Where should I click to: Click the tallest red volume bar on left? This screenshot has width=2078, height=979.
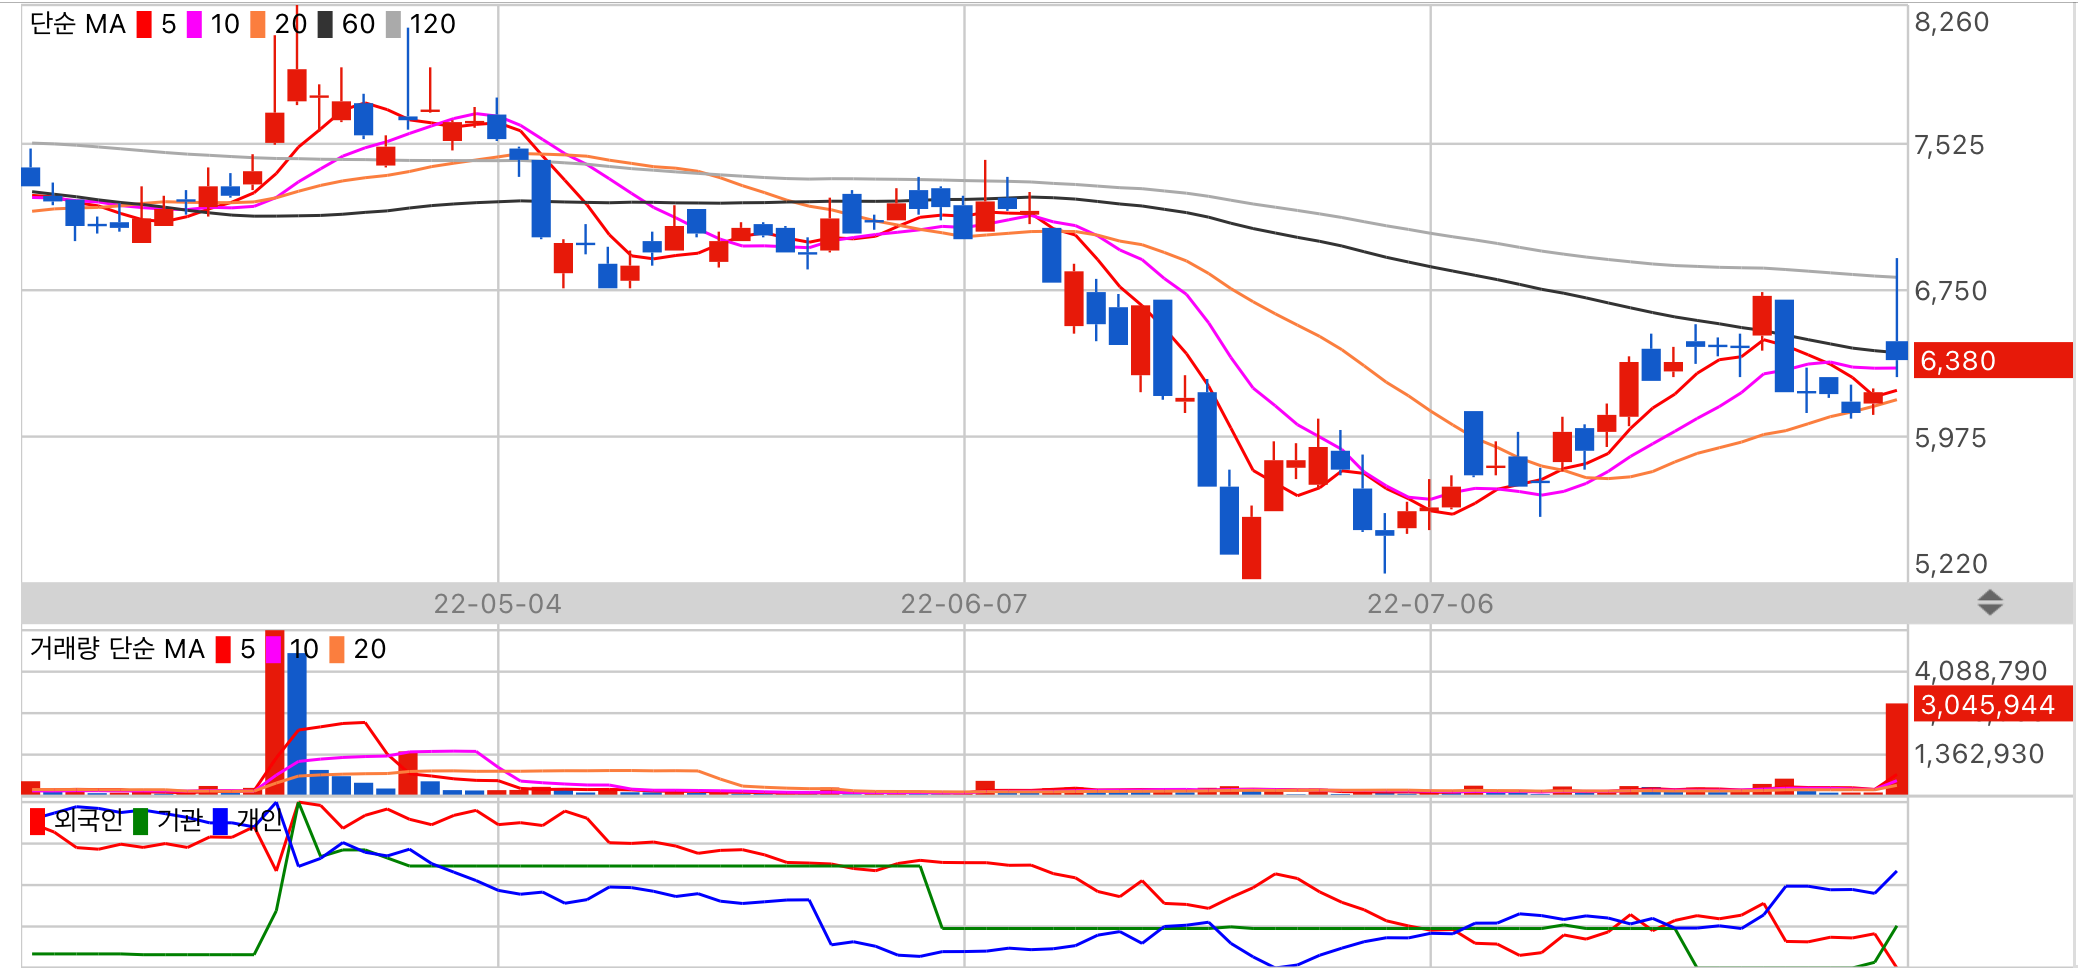pos(274,712)
